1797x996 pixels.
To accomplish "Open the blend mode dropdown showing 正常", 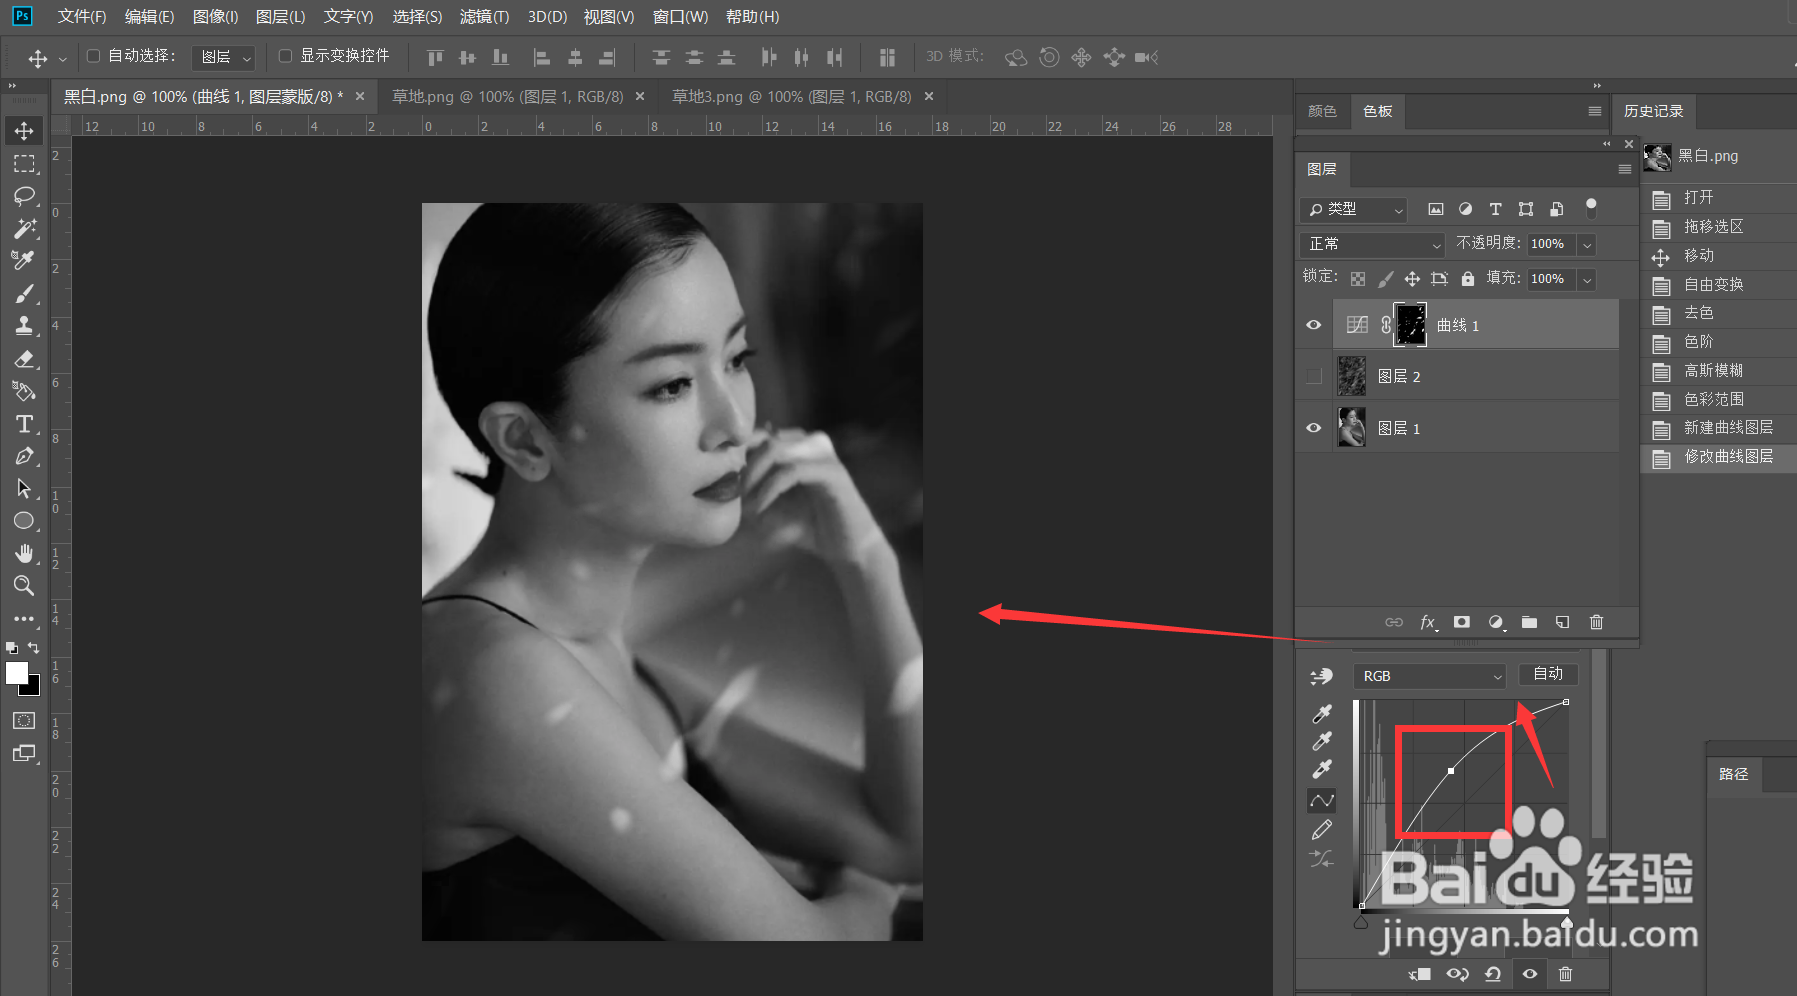I will point(1371,244).
